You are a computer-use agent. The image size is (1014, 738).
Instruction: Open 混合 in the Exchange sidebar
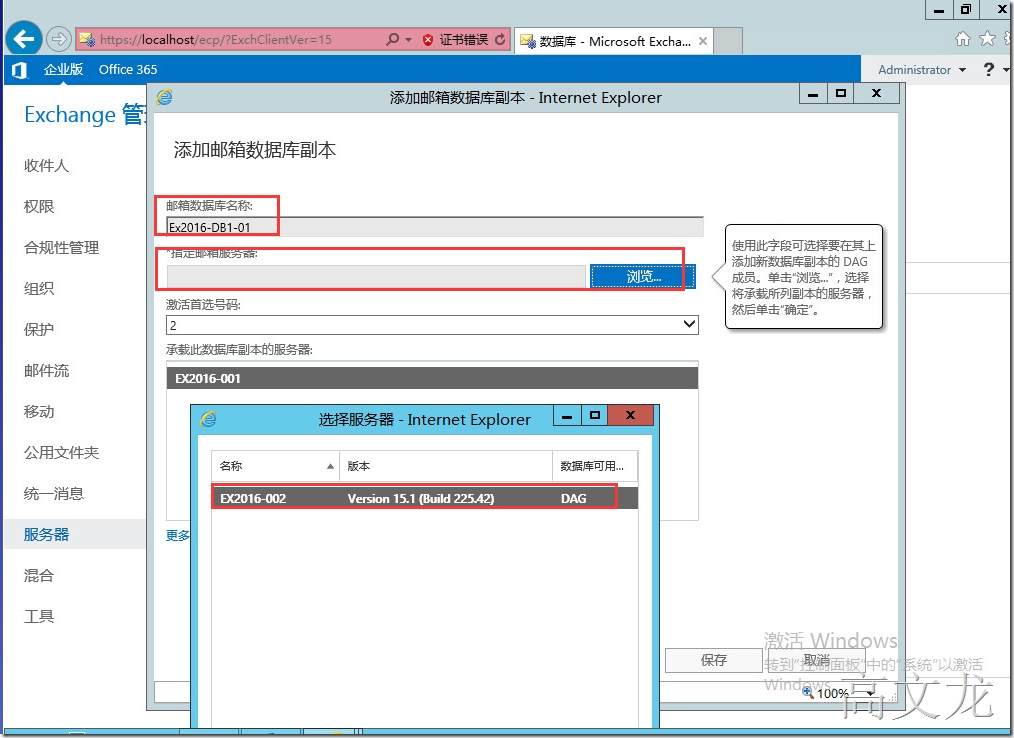click(x=39, y=576)
